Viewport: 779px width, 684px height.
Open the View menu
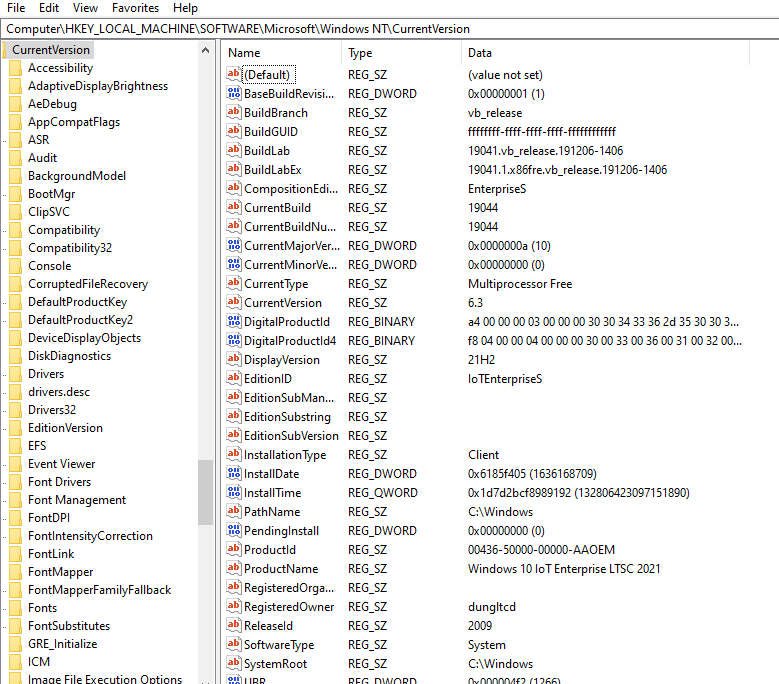point(85,8)
